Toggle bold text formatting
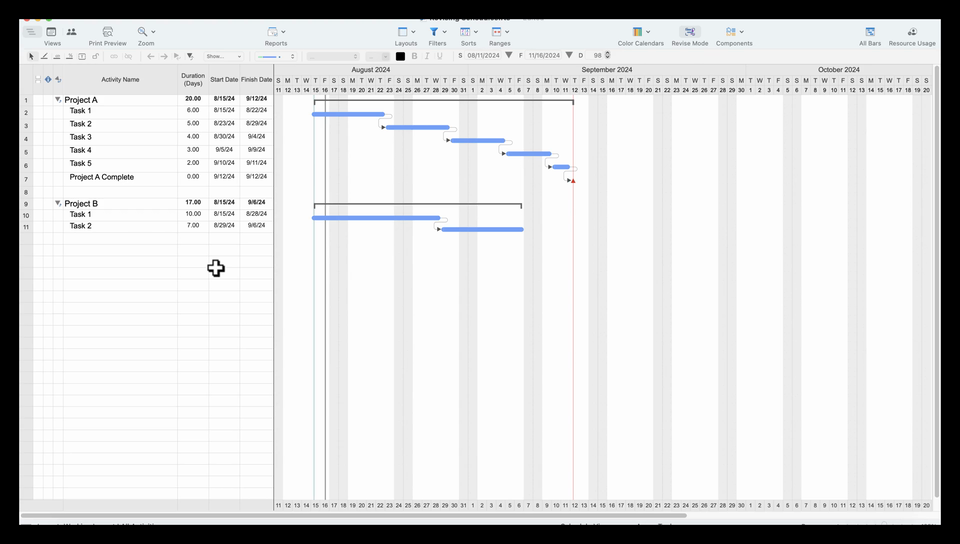960x544 pixels. point(414,56)
